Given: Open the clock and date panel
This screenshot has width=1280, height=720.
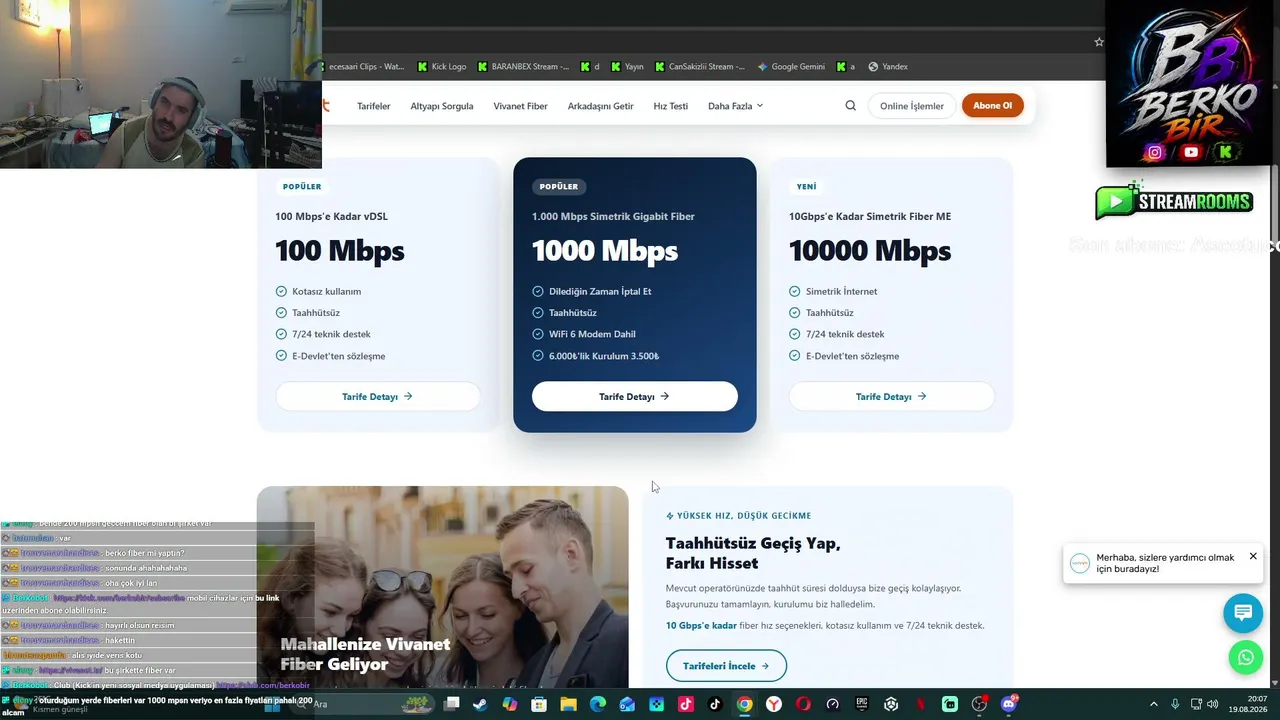Looking at the screenshot, I should click(1249, 704).
